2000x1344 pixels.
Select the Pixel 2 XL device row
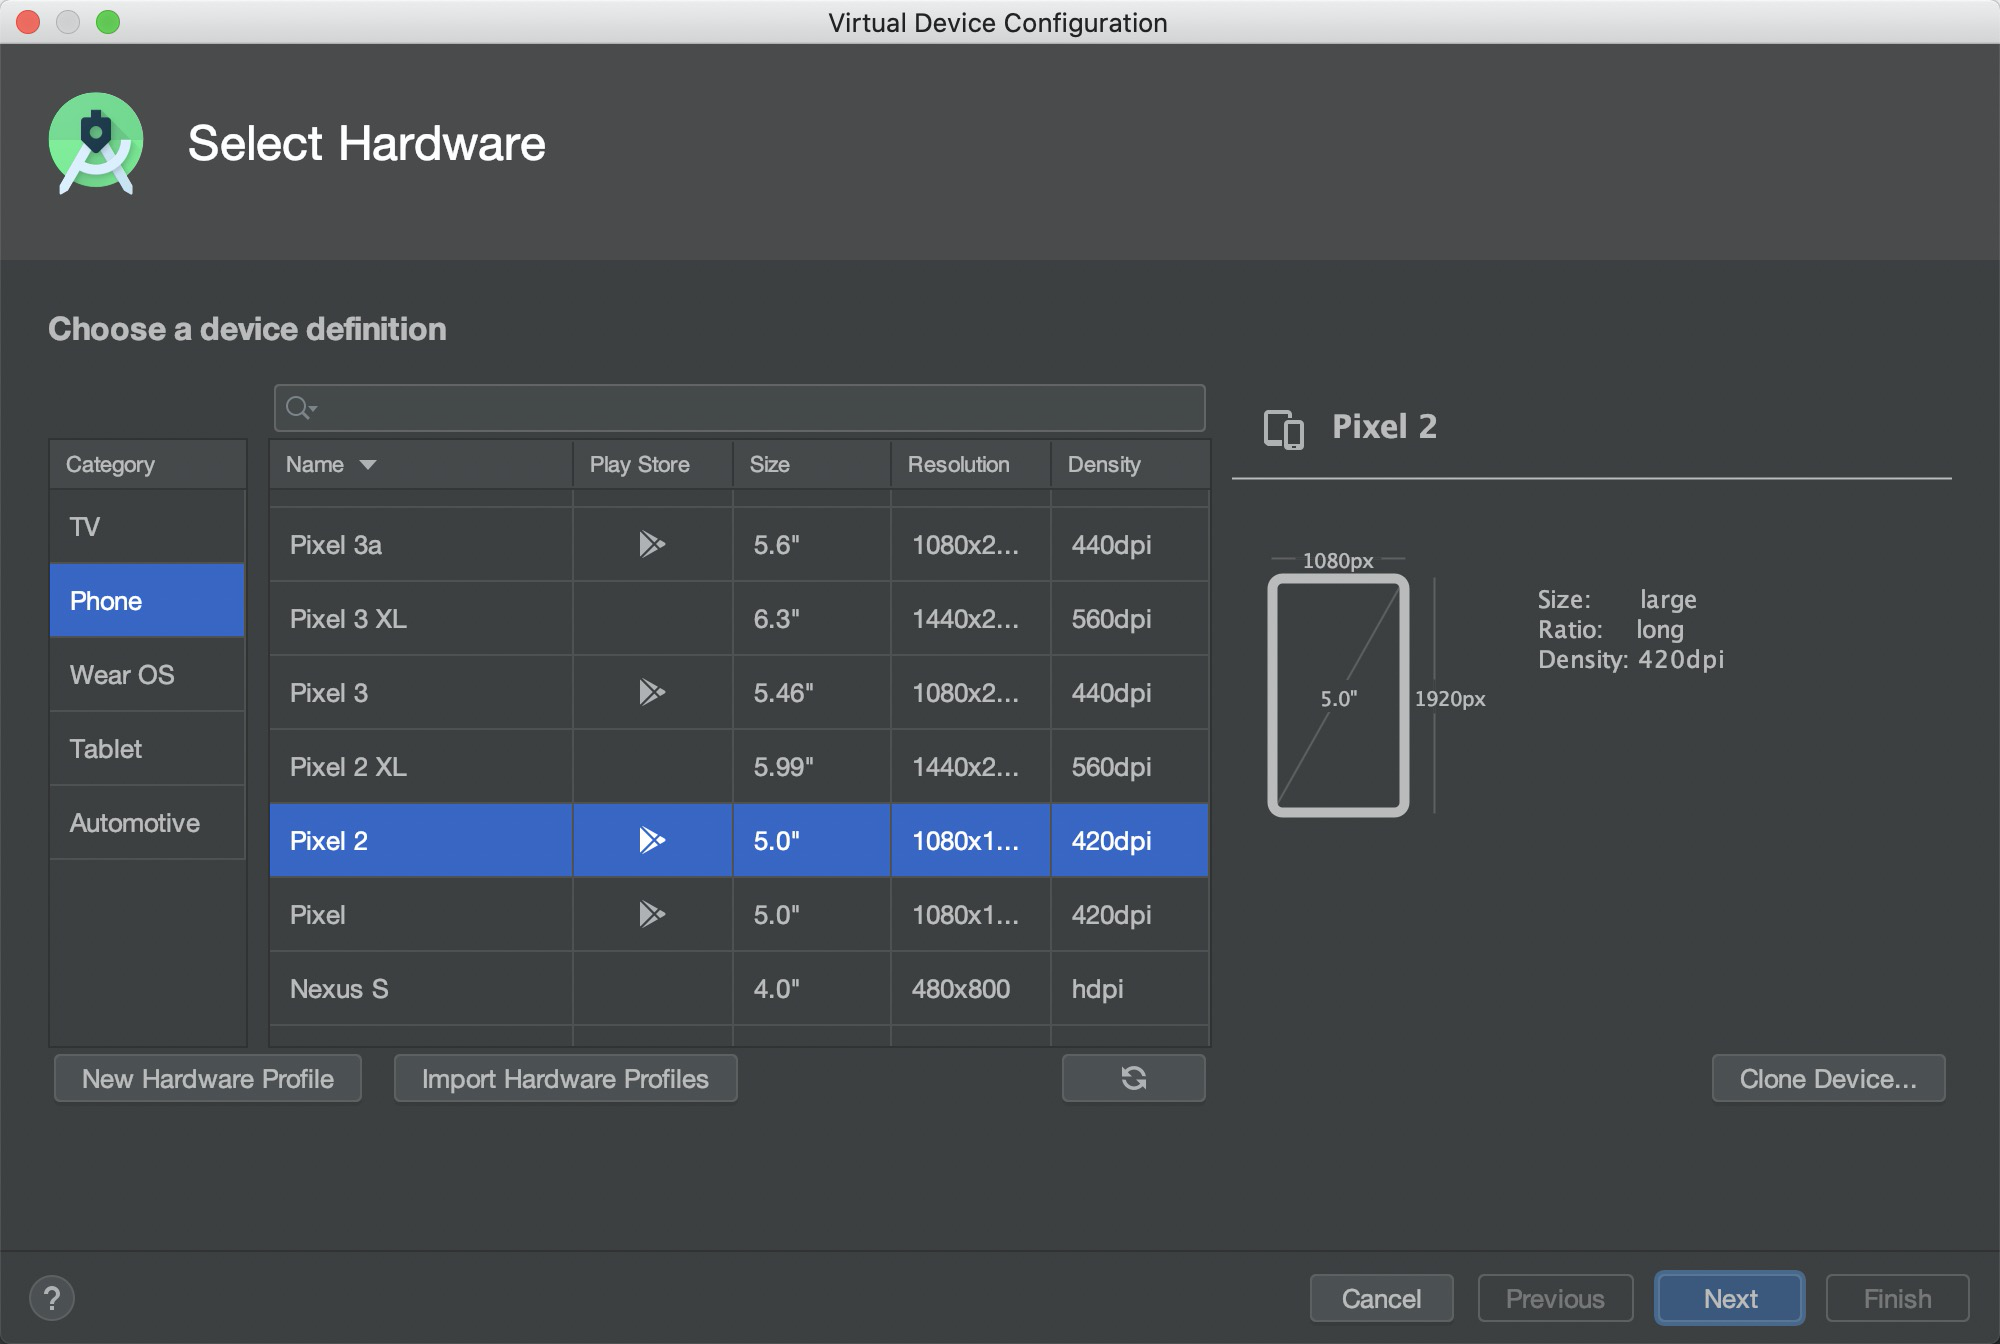pos(739,766)
